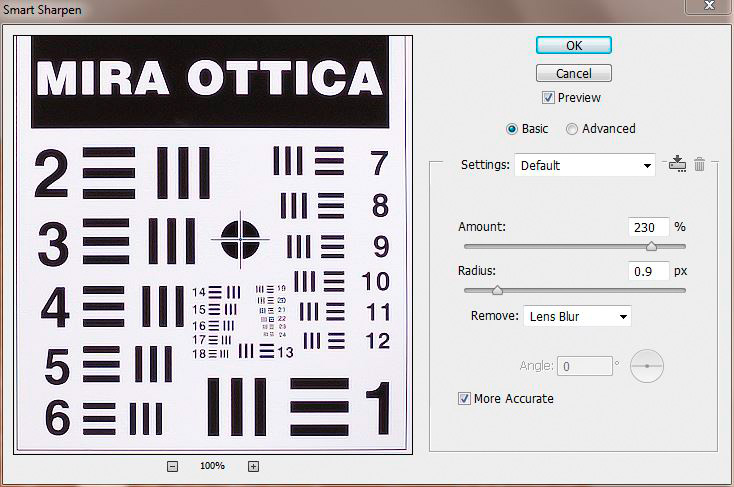Zoom in preview with the plus icon

pos(253,466)
